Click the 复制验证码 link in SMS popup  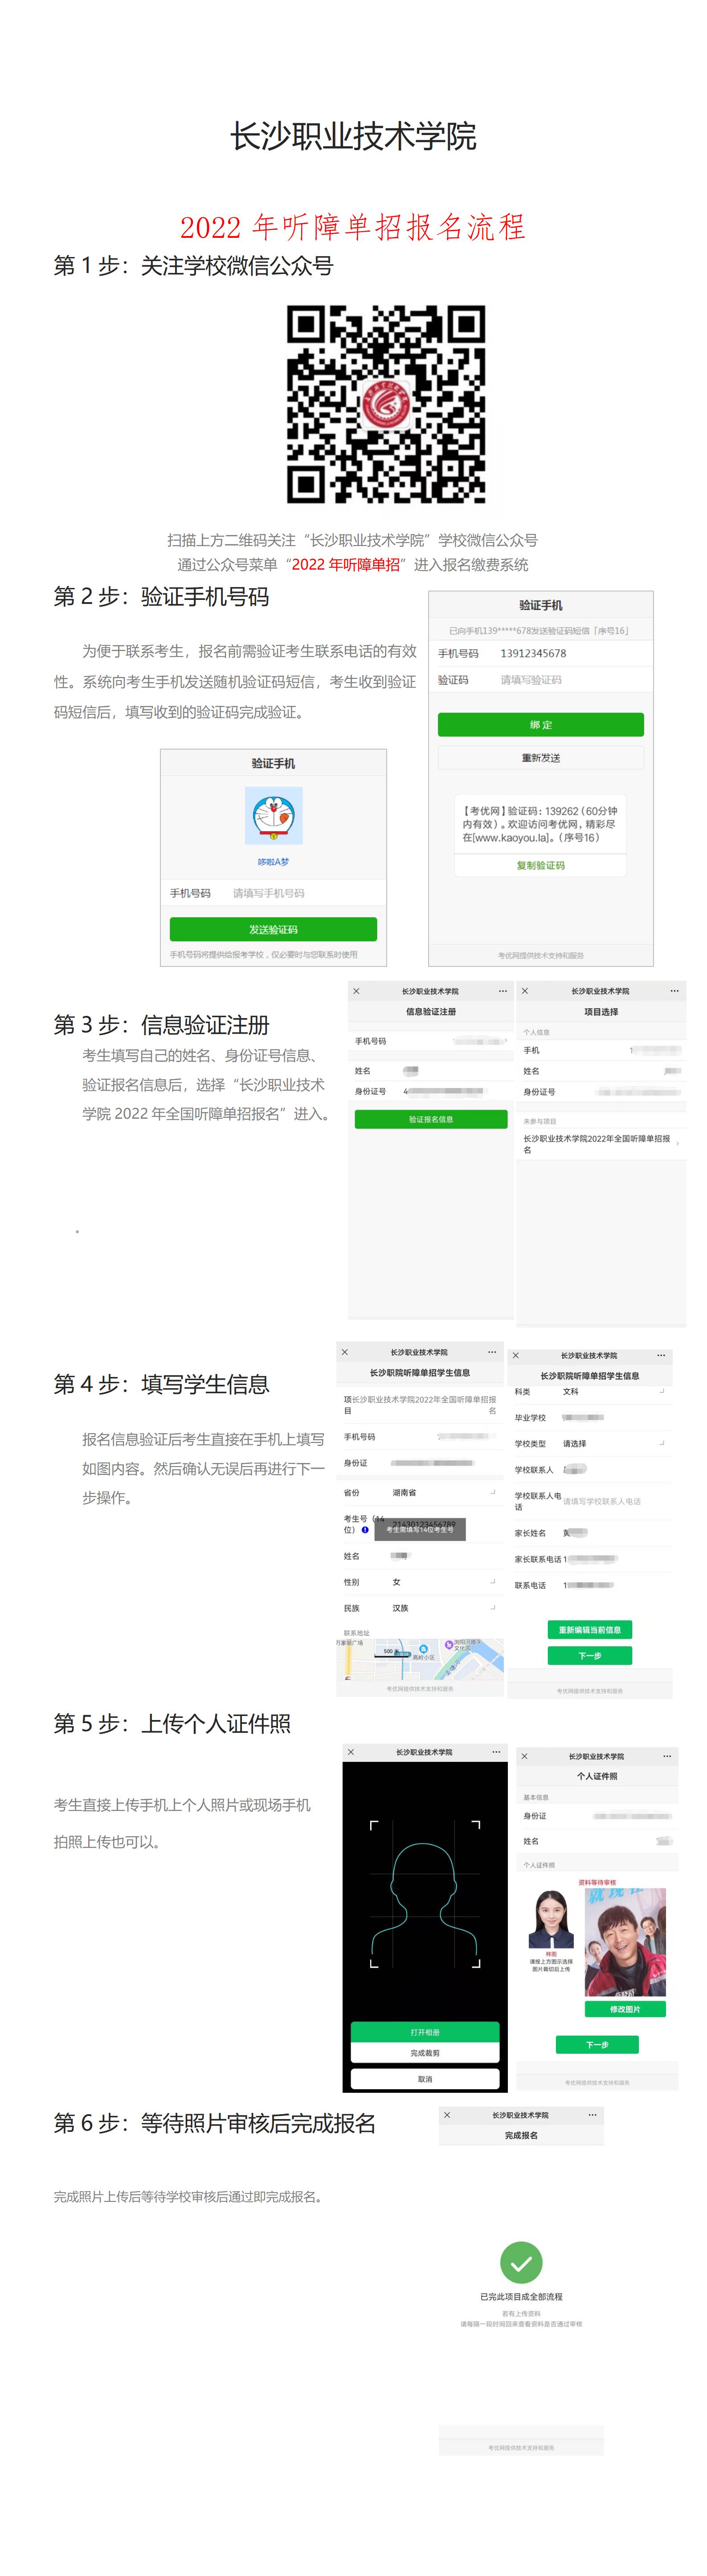541,865
